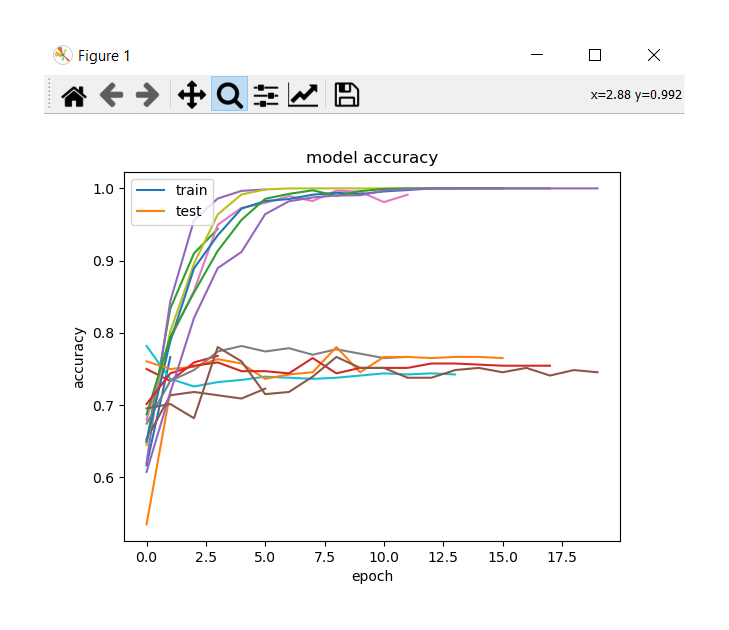
Task: Close the Figure 1 window
Action: coord(653,55)
